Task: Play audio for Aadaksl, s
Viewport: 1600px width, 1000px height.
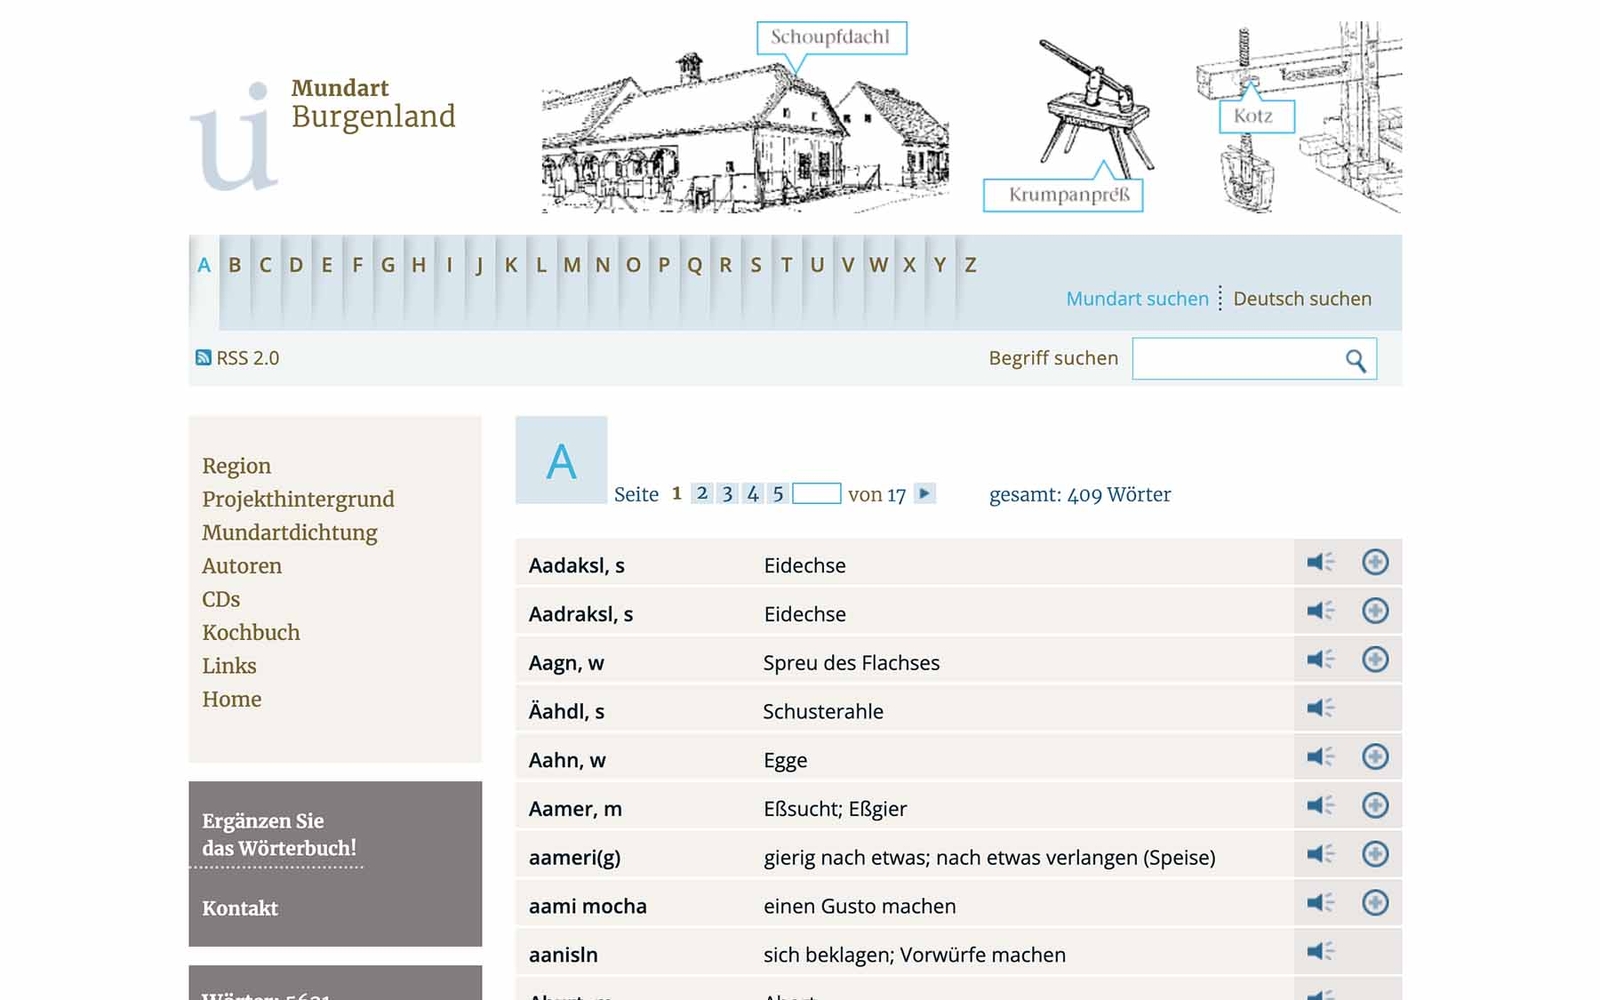Action: click(x=1320, y=562)
